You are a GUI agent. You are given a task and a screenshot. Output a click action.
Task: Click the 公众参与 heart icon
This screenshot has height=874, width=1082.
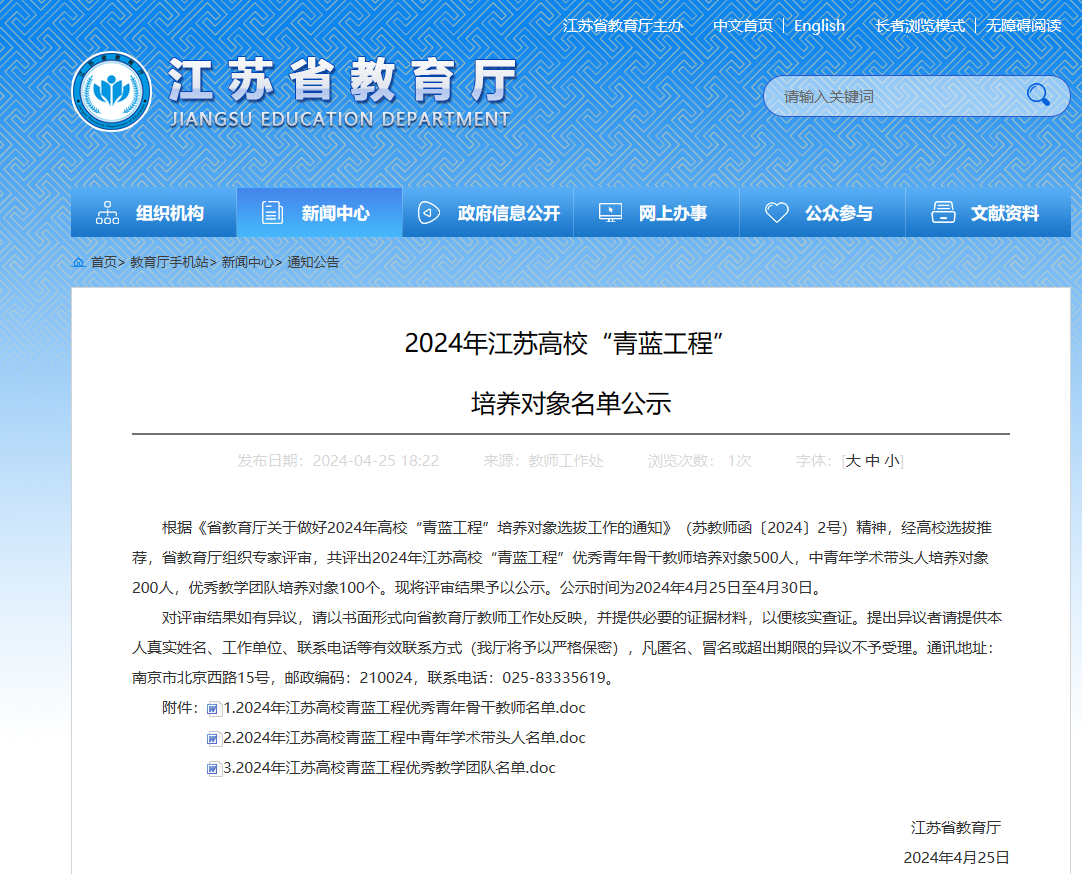click(776, 213)
